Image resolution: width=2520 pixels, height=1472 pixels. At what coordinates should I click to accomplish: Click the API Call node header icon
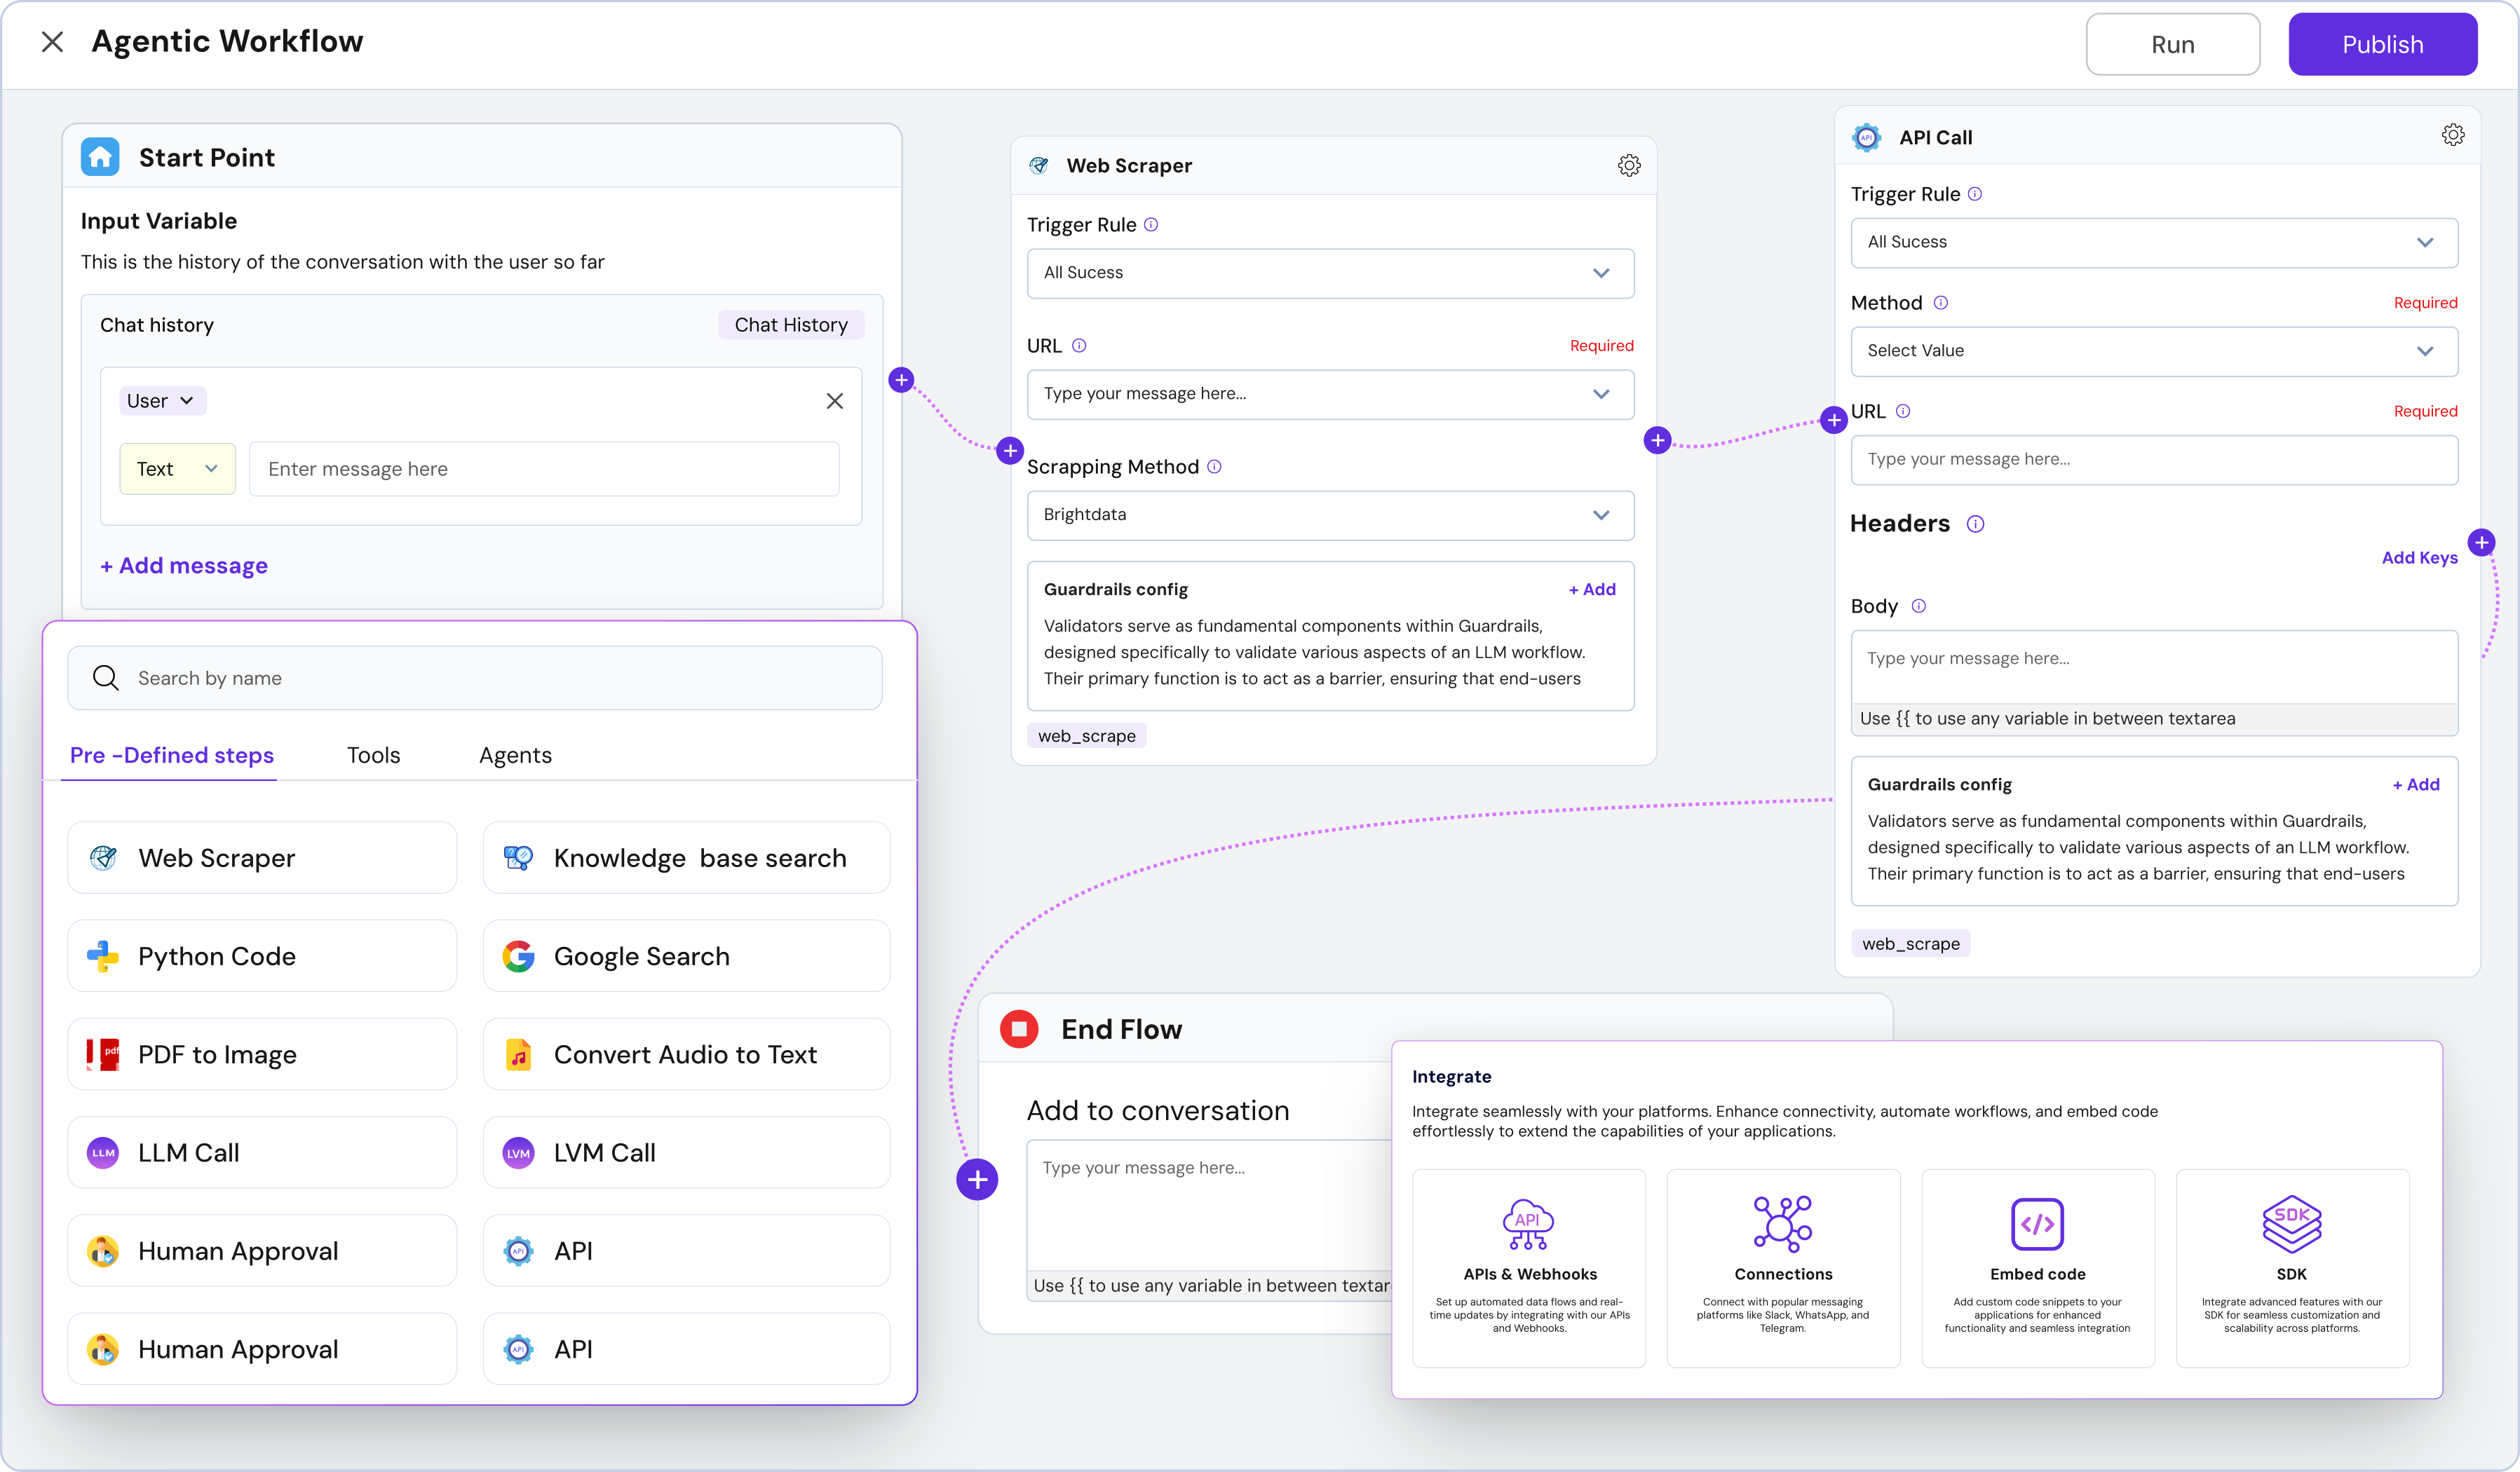1866,138
